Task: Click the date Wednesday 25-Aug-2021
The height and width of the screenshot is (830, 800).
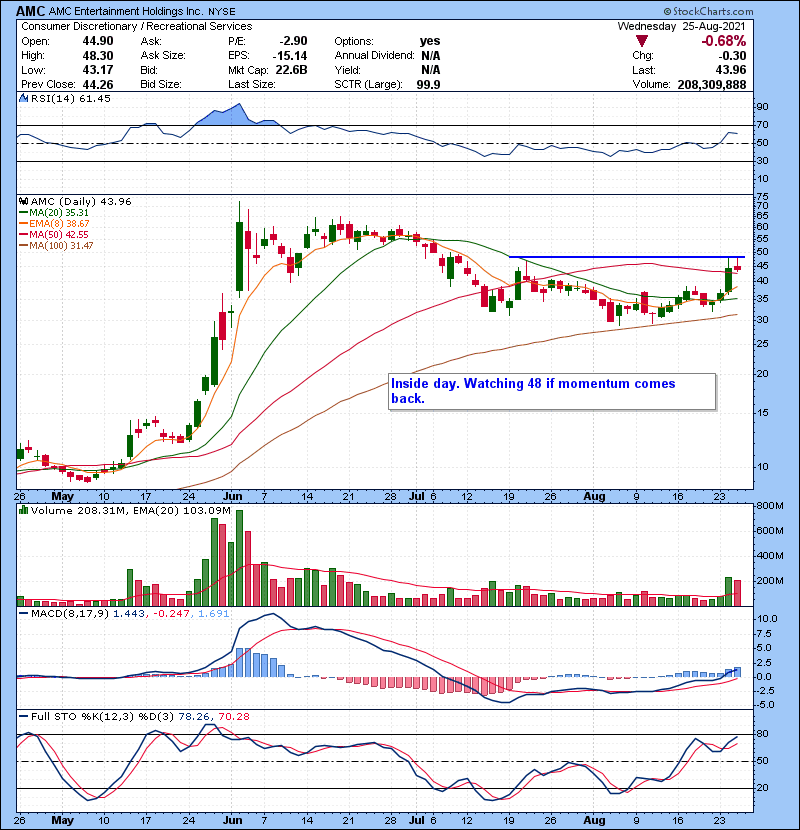Action: [681, 26]
